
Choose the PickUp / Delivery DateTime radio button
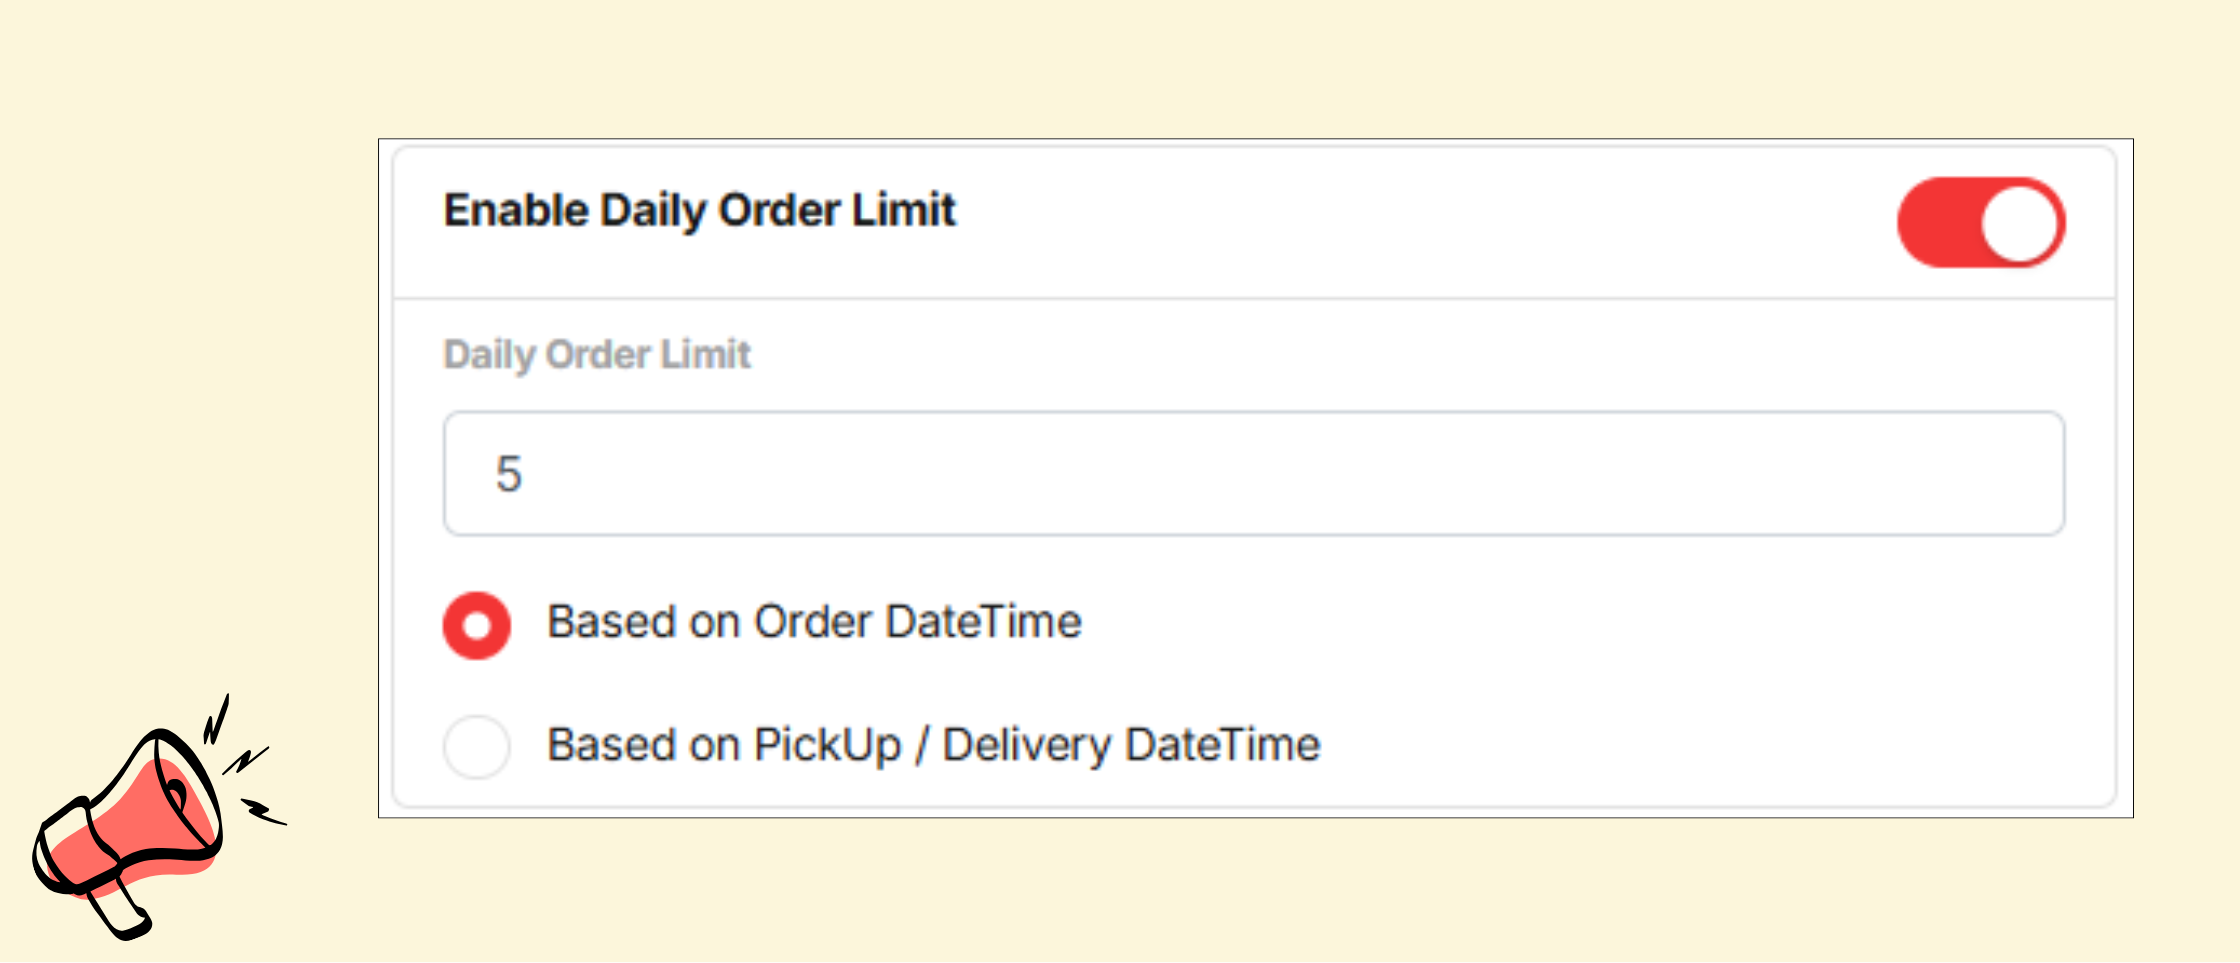coord(477,747)
